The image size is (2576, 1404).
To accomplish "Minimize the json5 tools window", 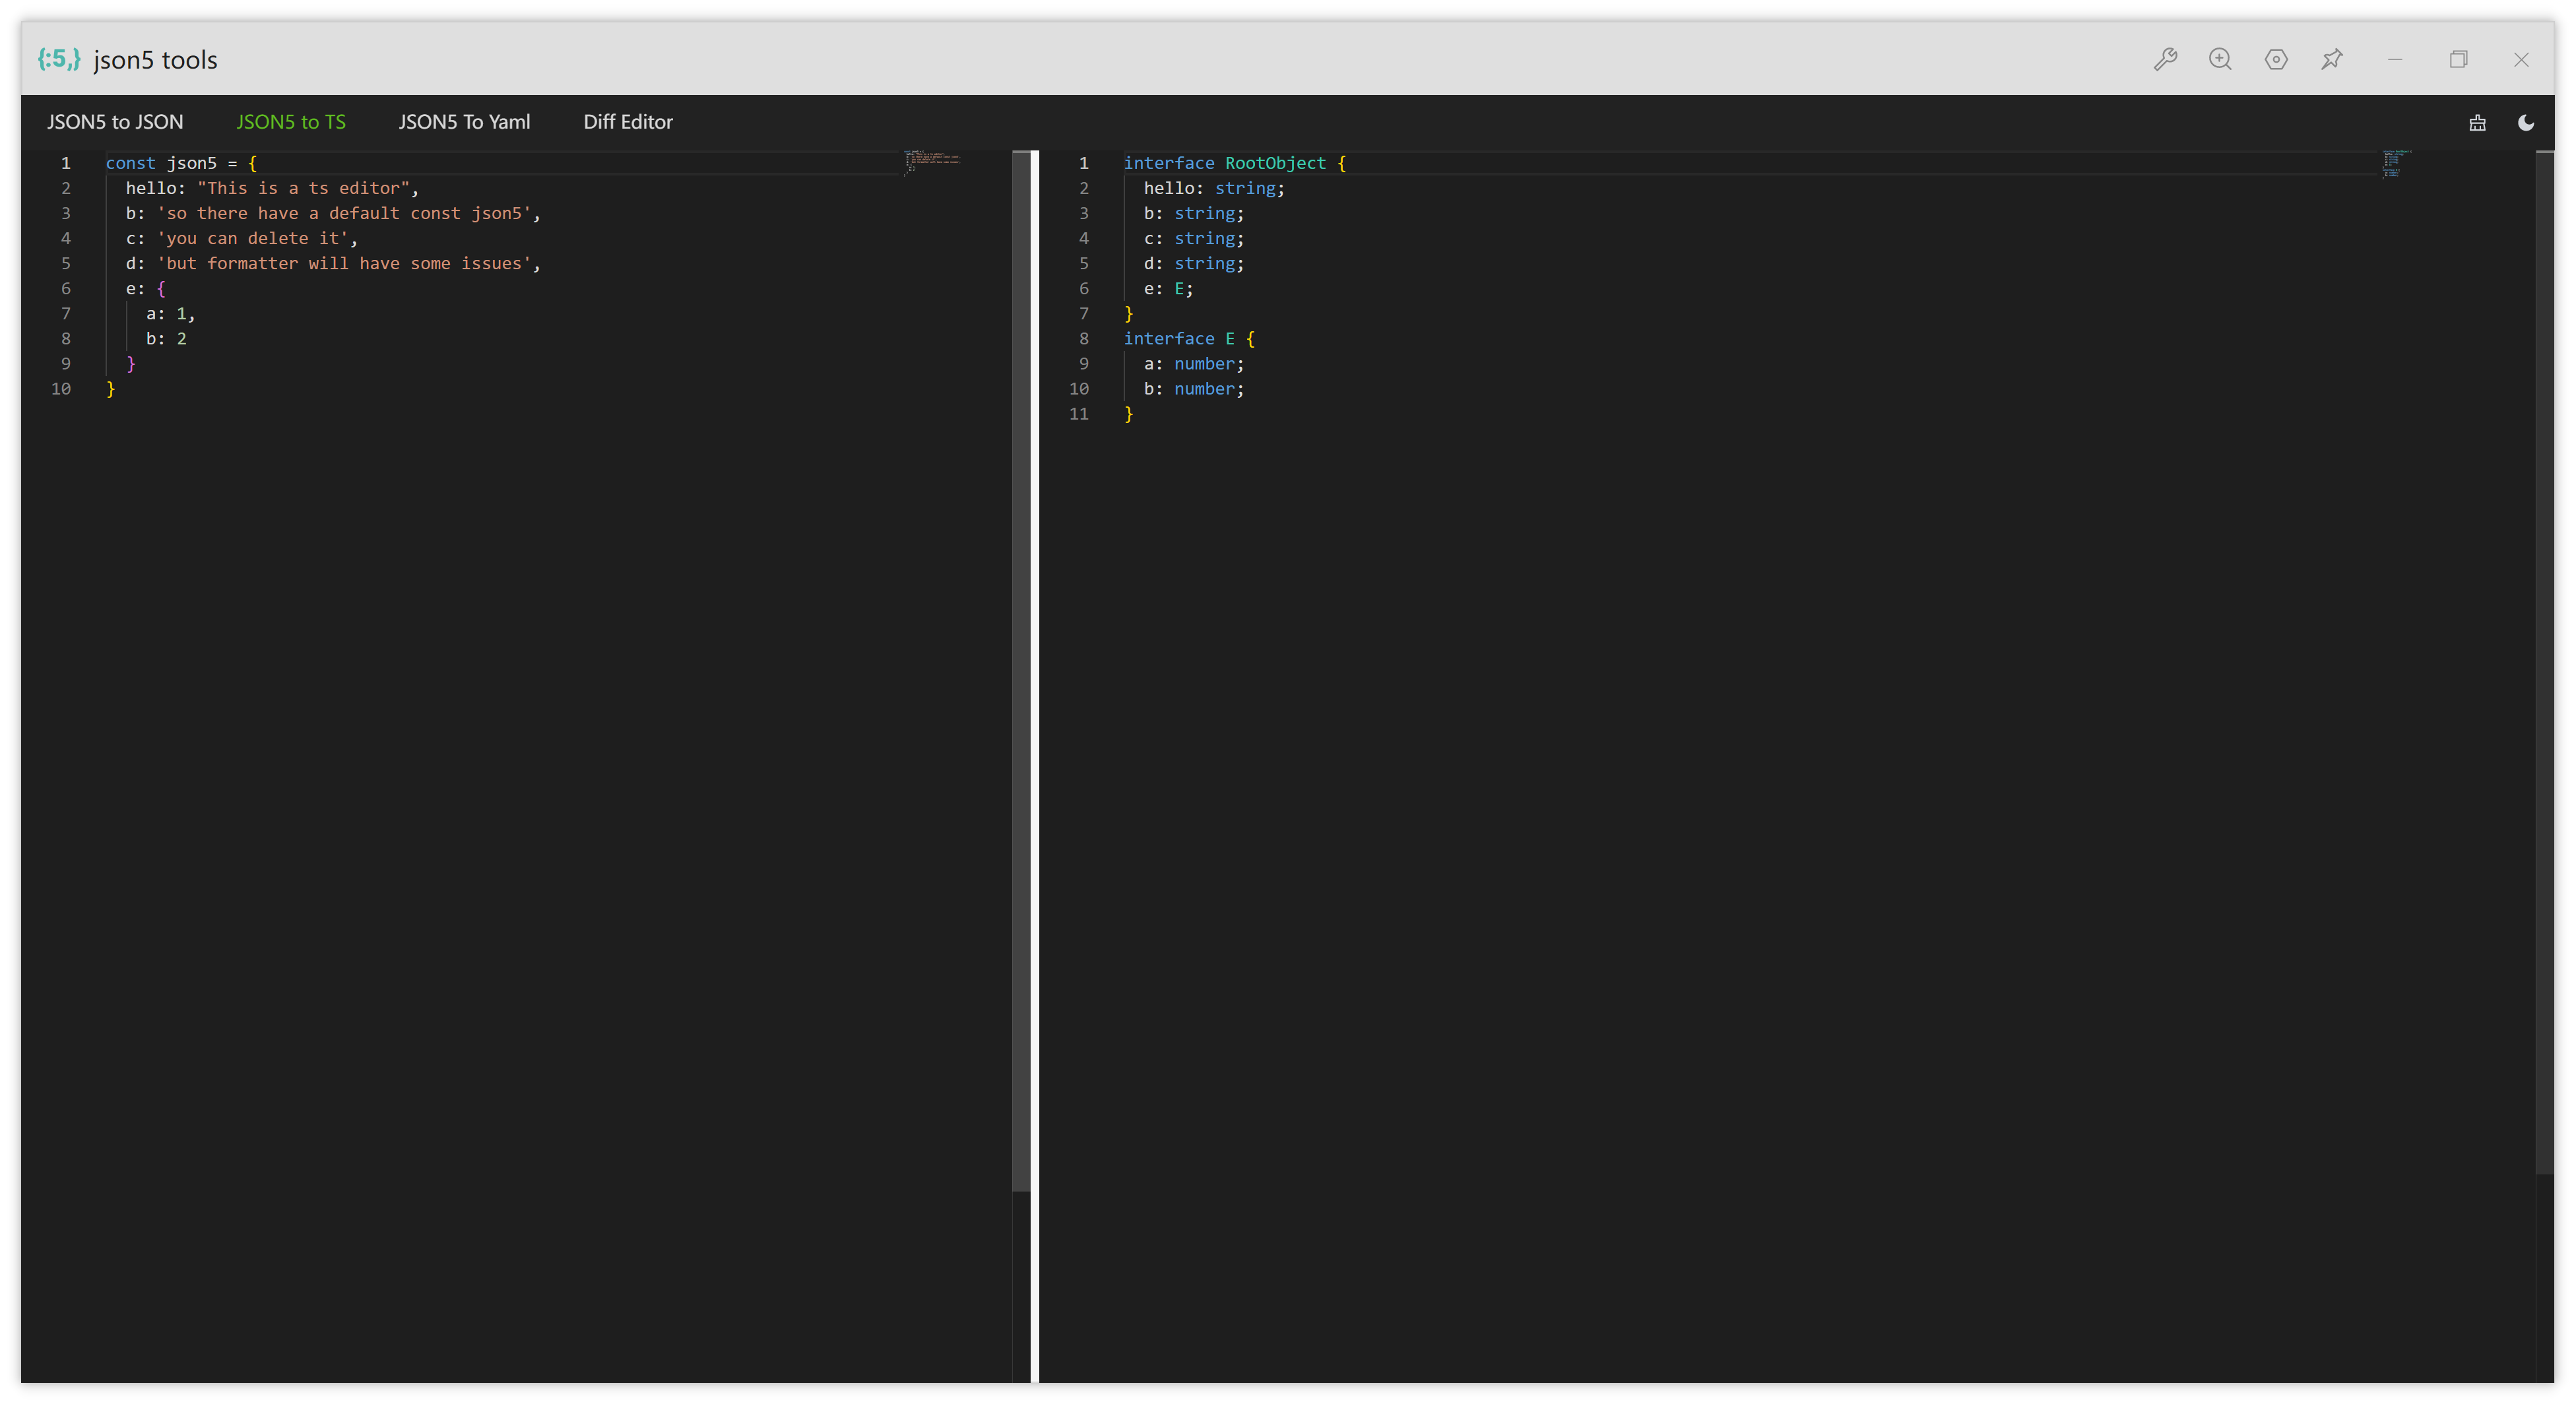I will pyautogui.click(x=2395, y=60).
